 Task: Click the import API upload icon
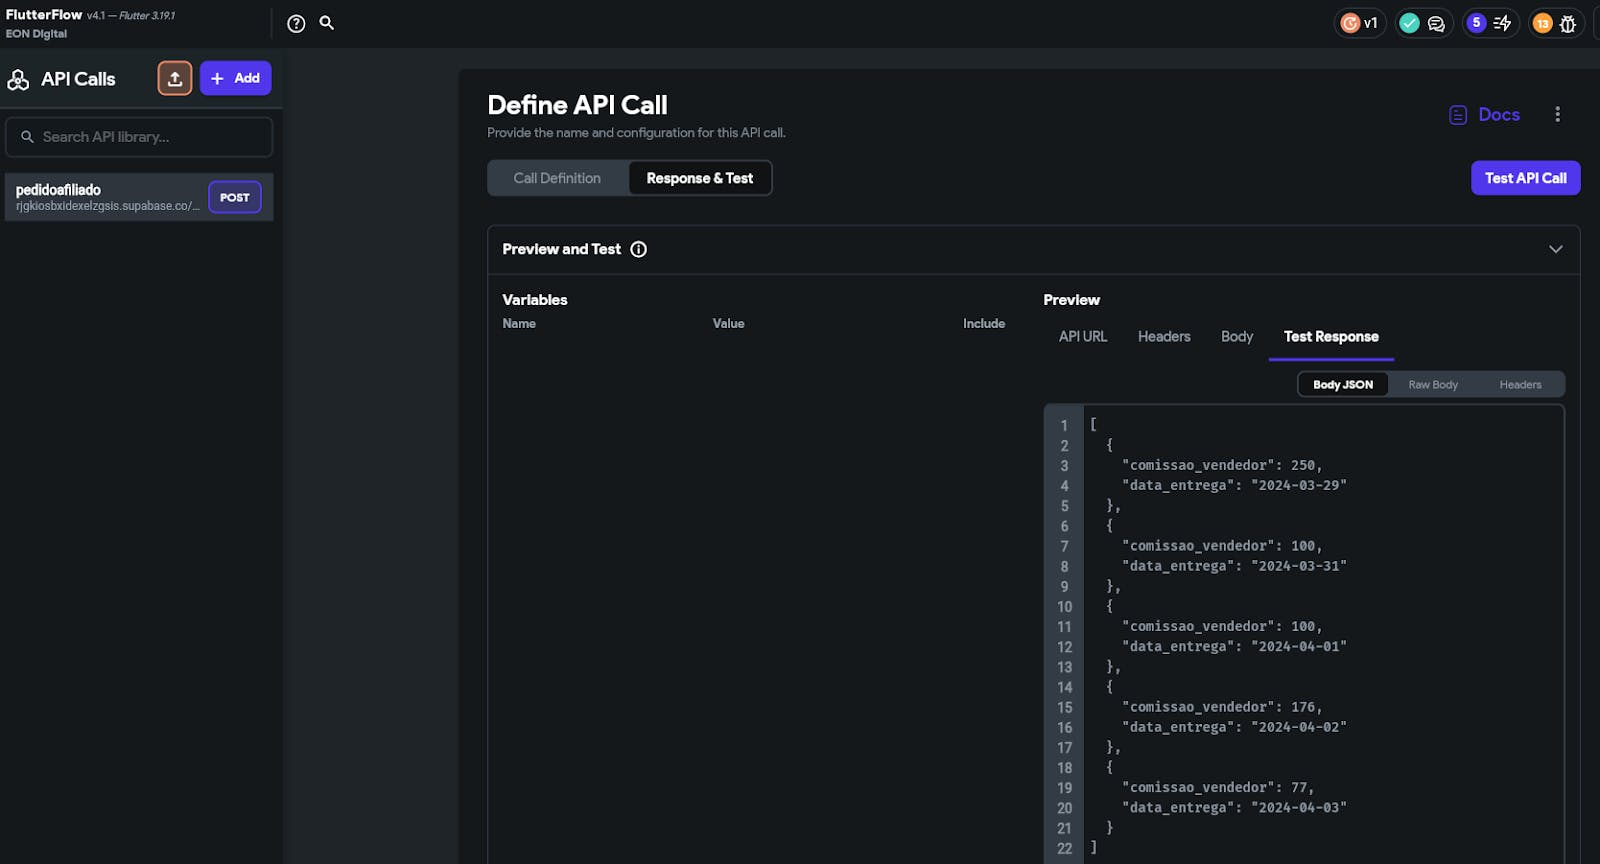(175, 78)
